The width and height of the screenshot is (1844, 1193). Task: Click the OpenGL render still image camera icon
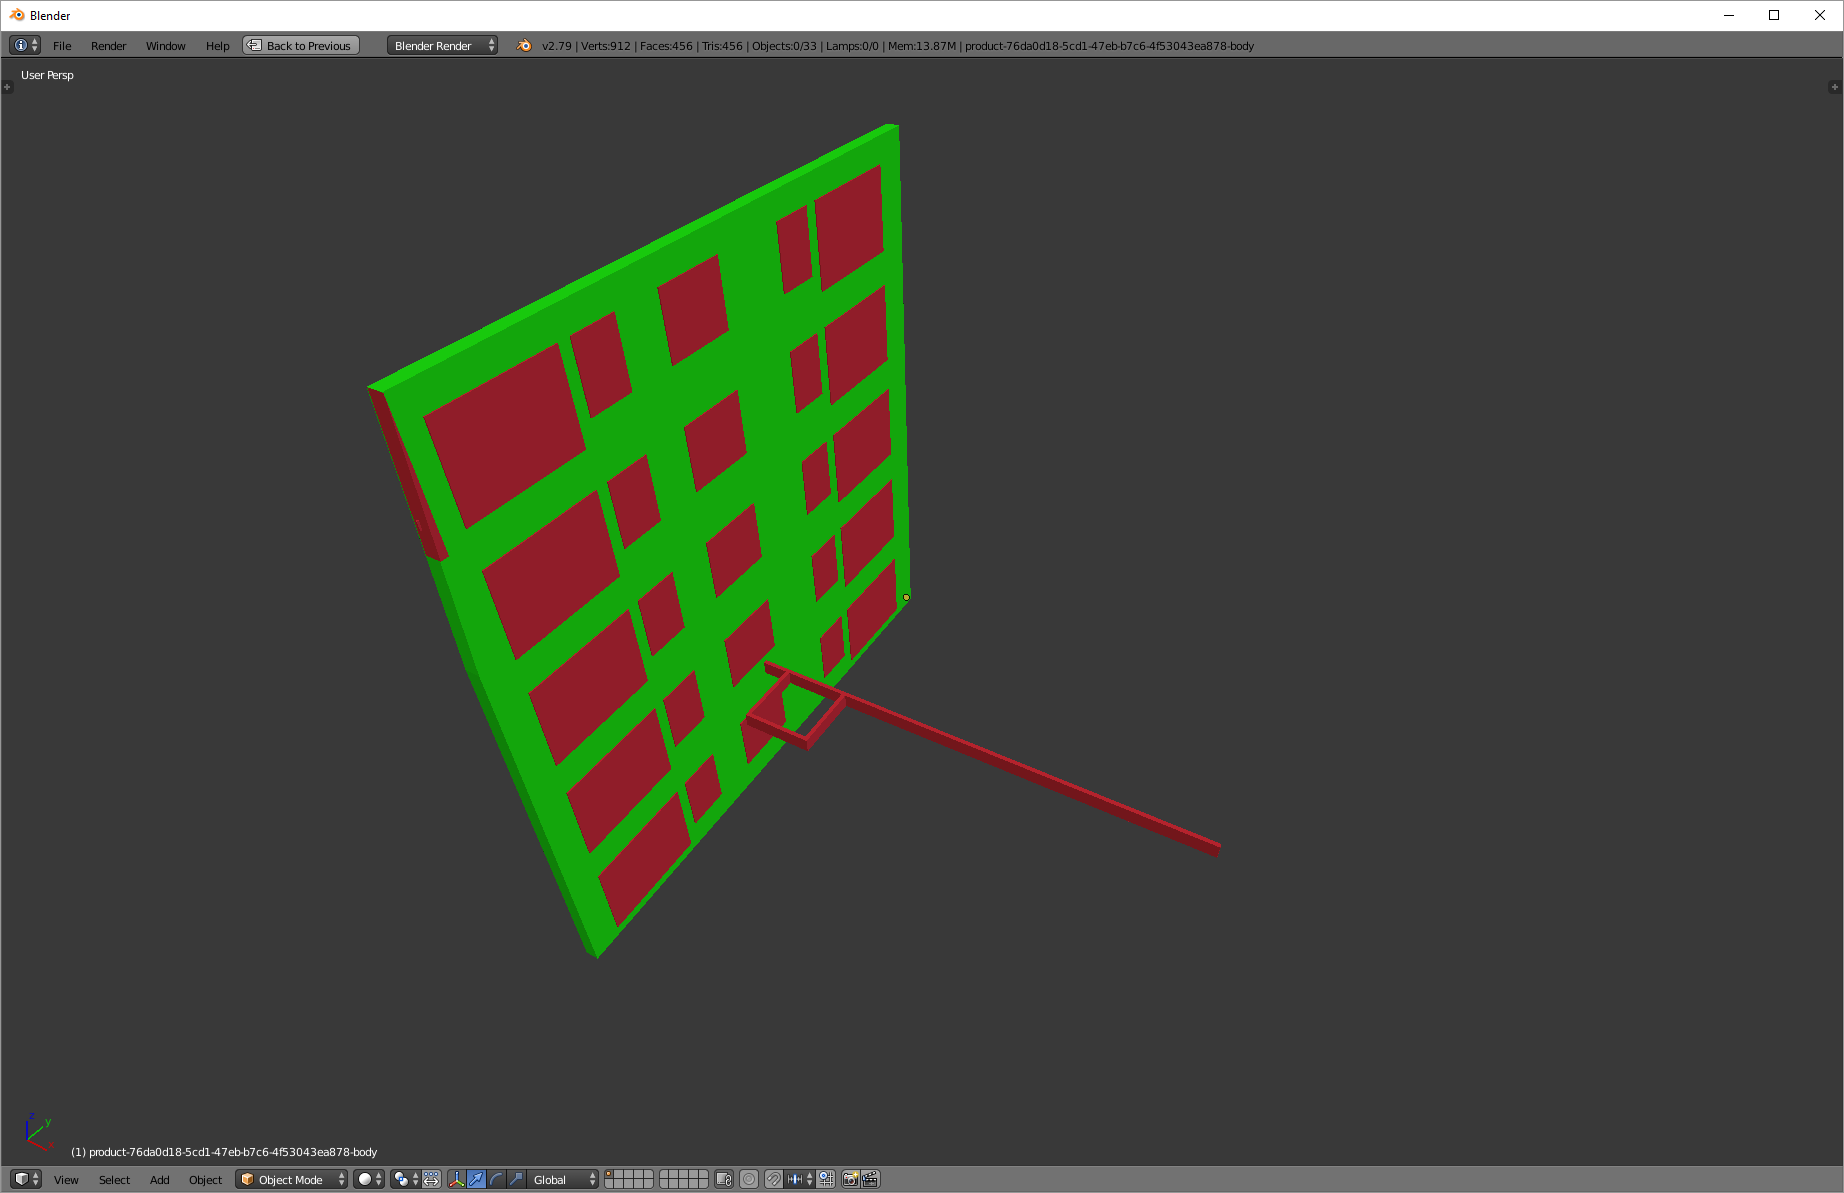[851, 1179]
